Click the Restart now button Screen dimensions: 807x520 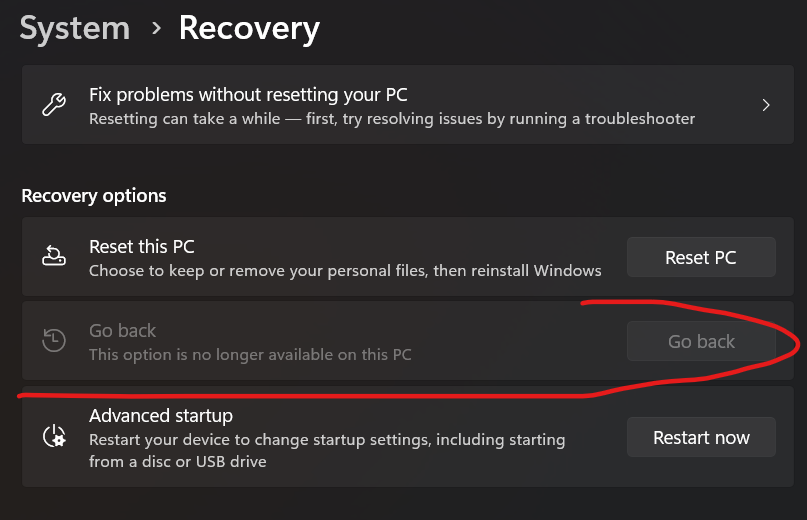coord(701,437)
